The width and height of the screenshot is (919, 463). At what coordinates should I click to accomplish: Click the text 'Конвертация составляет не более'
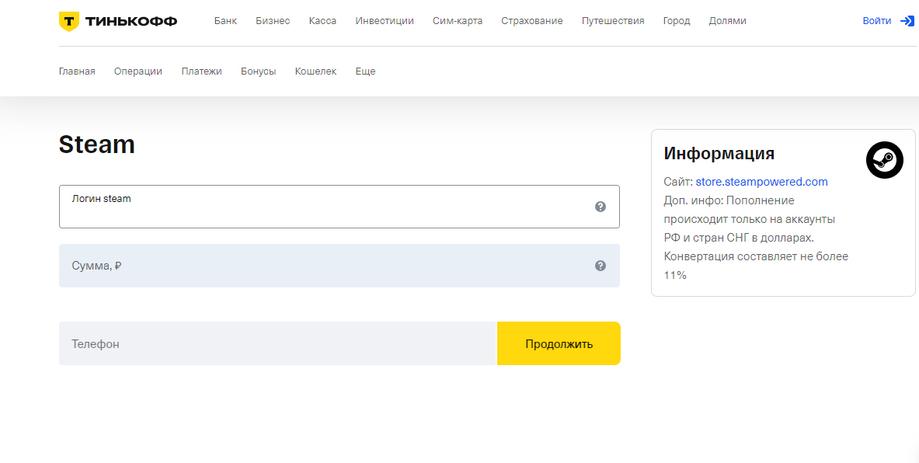pyautogui.click(x=756, y=257)
